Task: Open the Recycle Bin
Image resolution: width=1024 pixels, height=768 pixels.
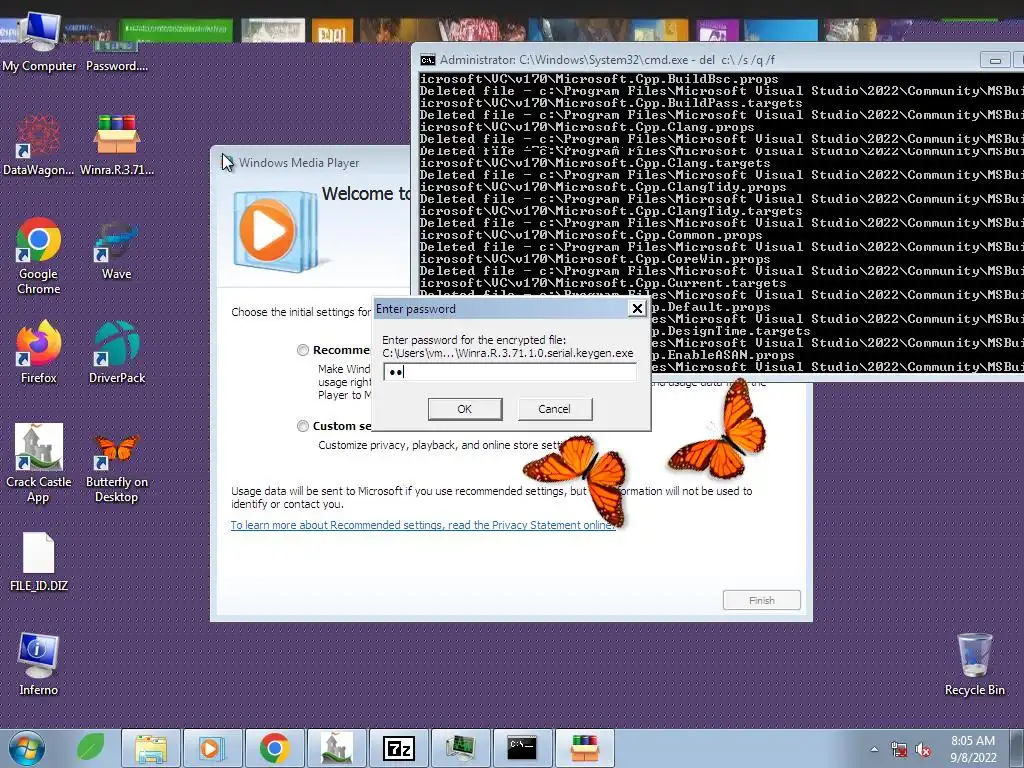Action: [x=974, y=664]
